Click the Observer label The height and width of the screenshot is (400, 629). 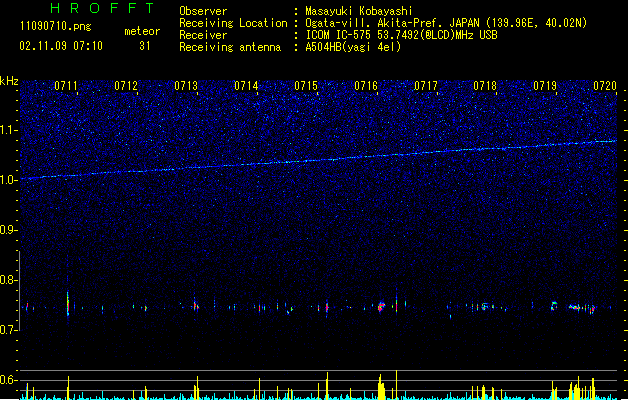tap(203, 11)
